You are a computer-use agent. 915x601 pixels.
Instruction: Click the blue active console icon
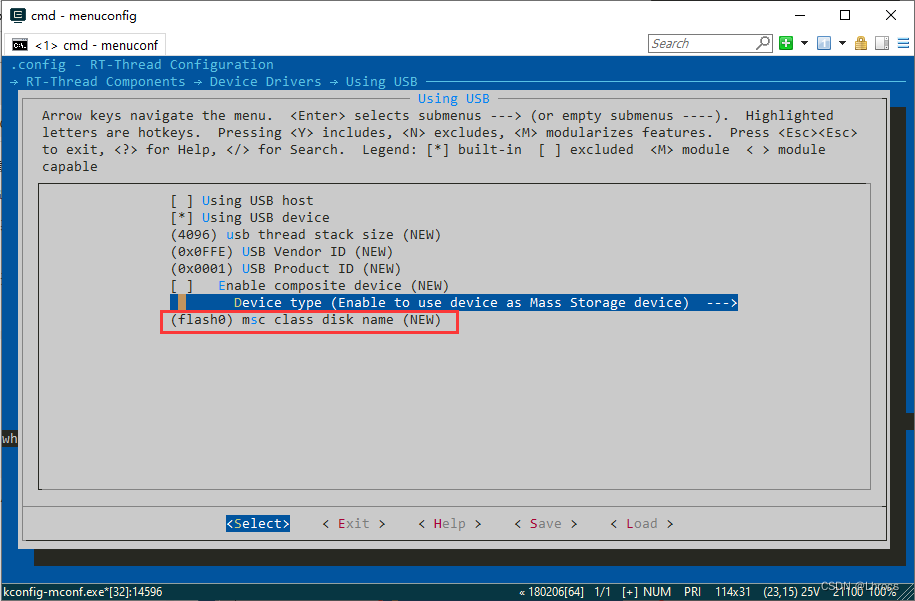pyautogui.click(x=824, y=43)
